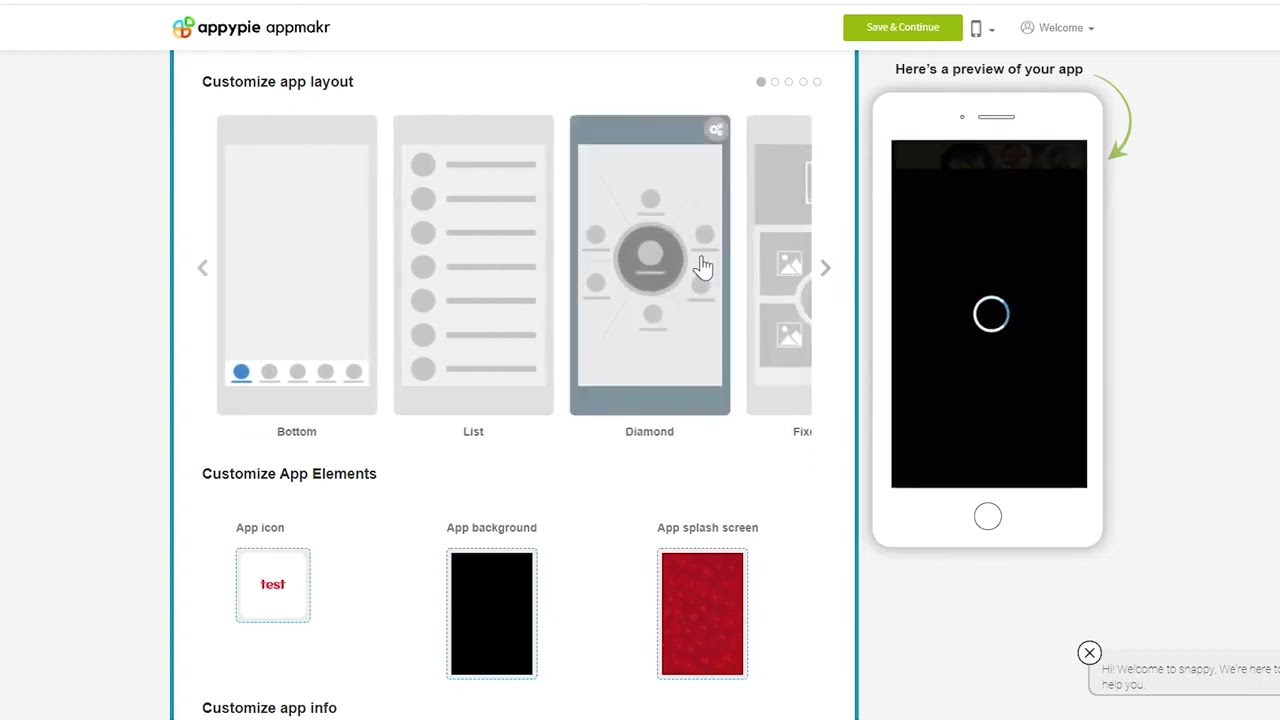Click the 'Customize App Elements' heading

289,474
